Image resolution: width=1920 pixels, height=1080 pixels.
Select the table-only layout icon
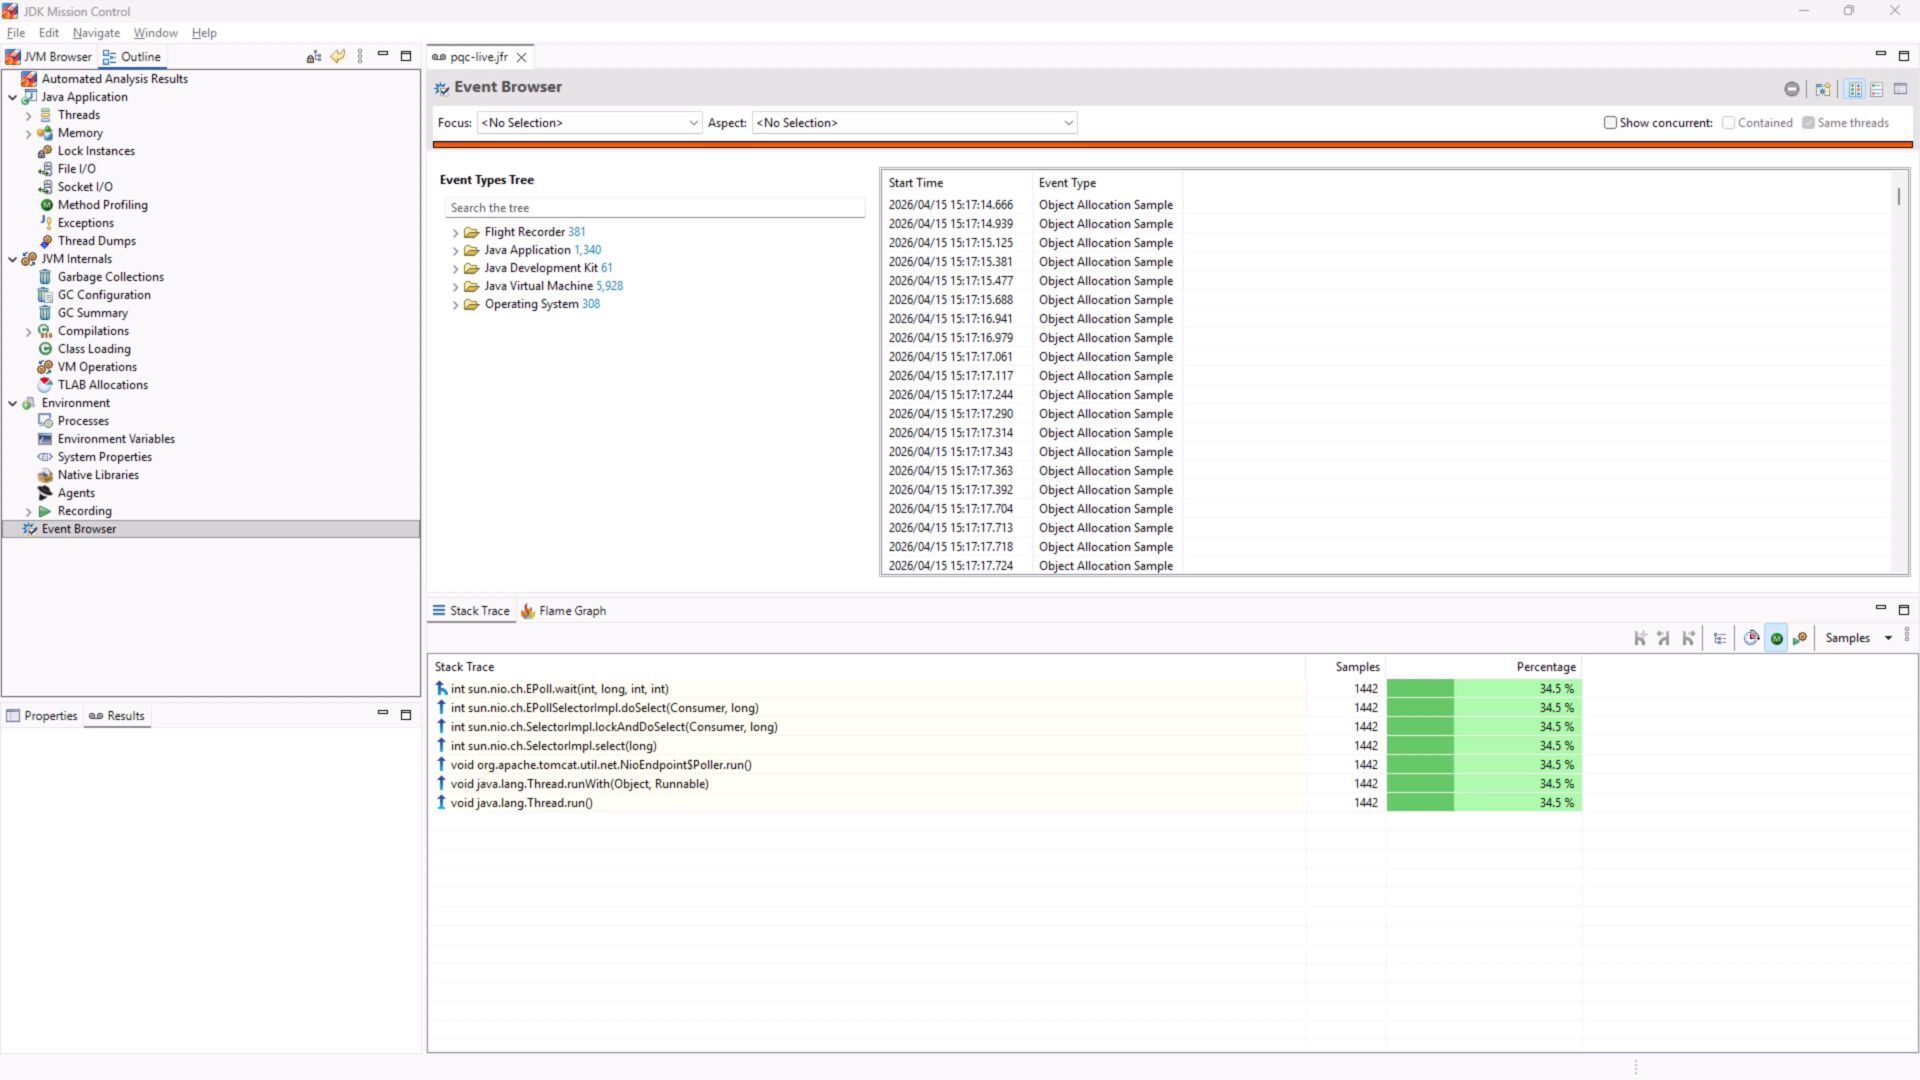[x=1900, y=89]
